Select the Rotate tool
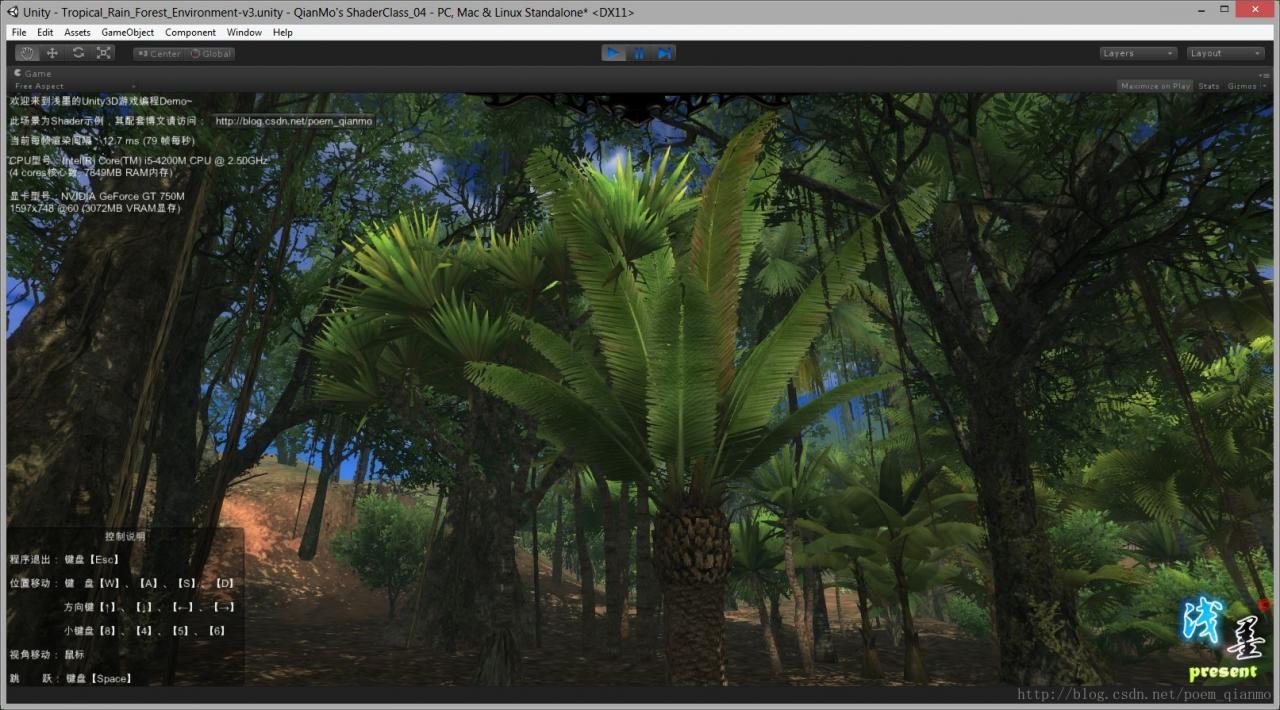The height and width of the screenshot is (710, 1280). click(78, 53)
